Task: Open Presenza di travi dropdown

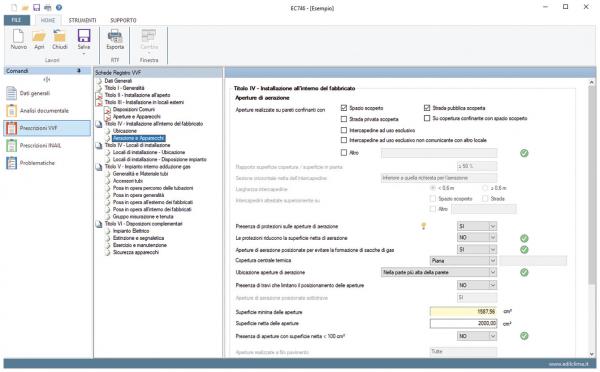Action: (x=477, y=285)
